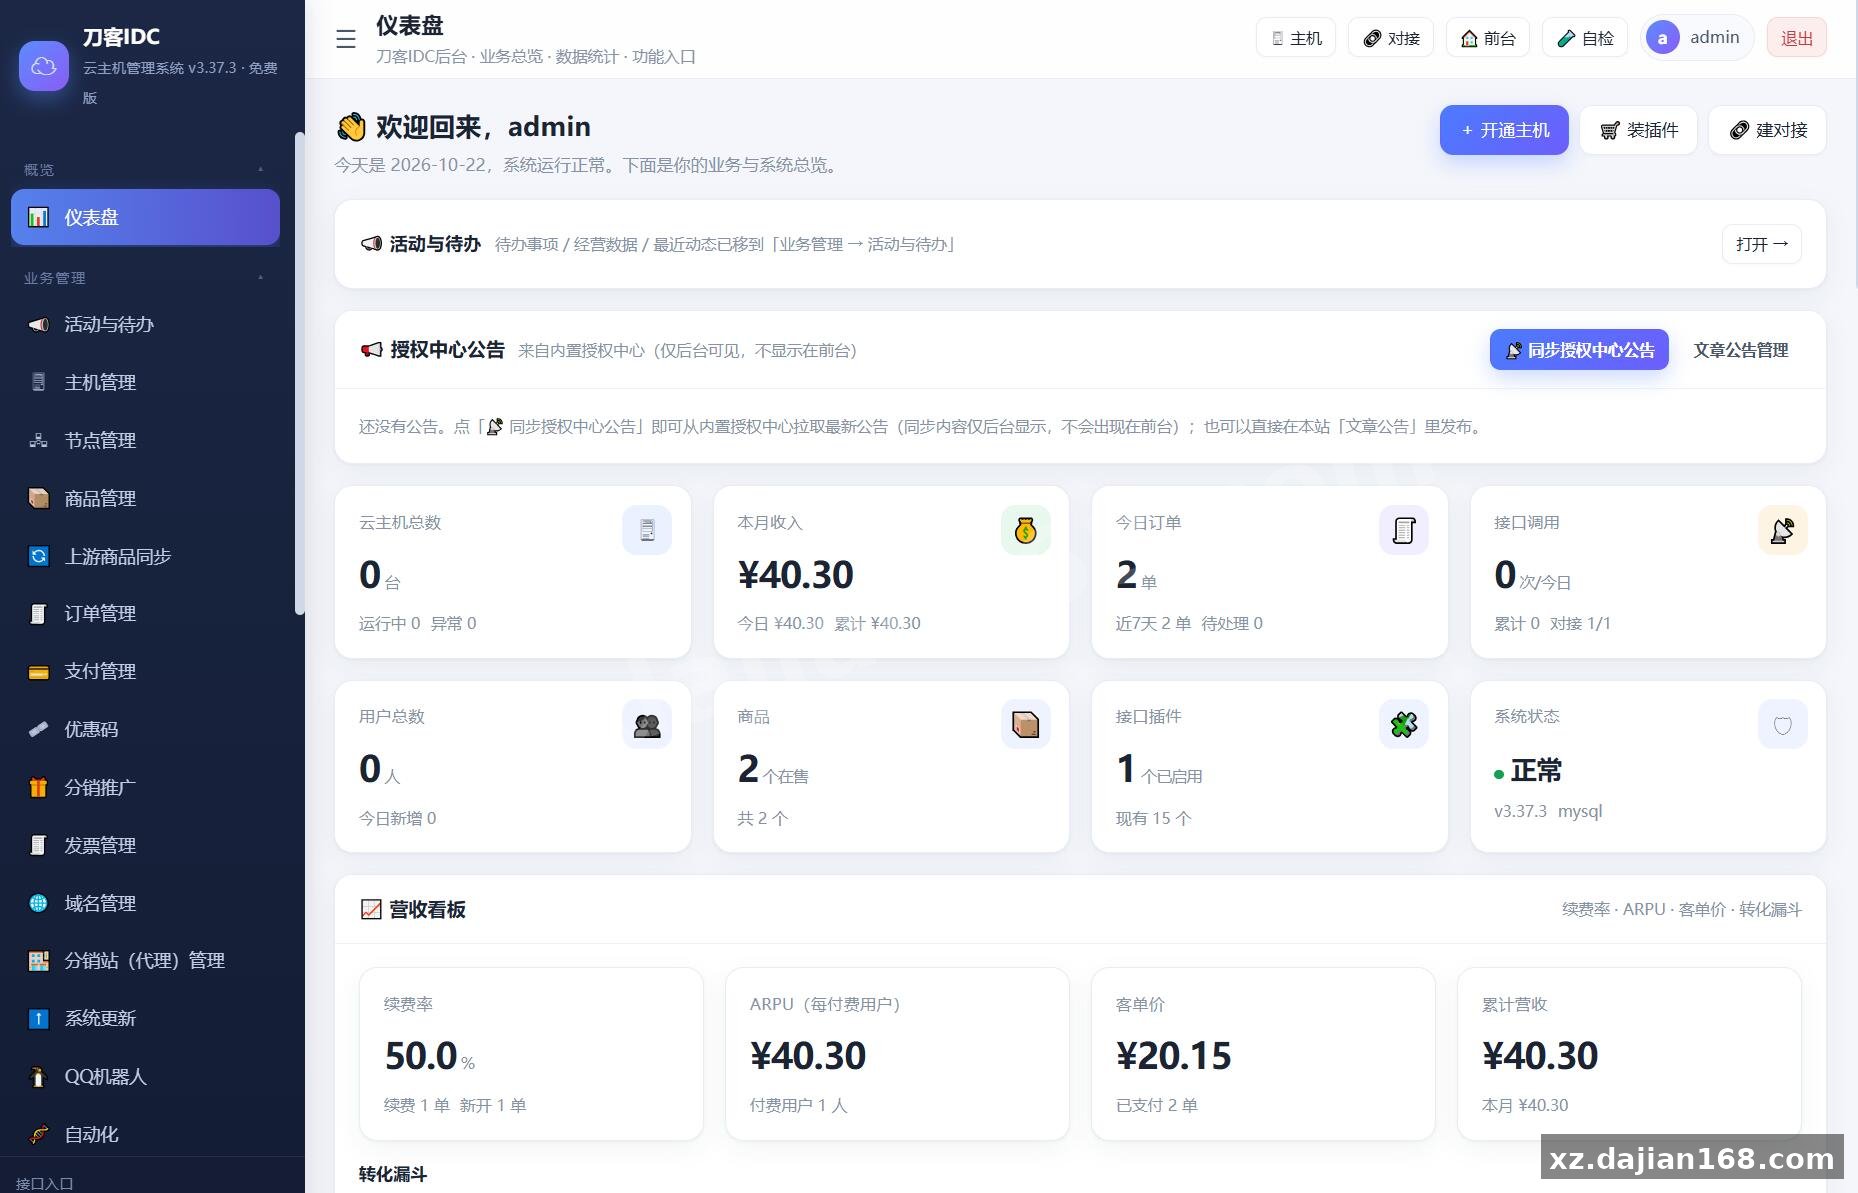
Task: Open 订单管理 sidebar item
Action: pos(145,613)
